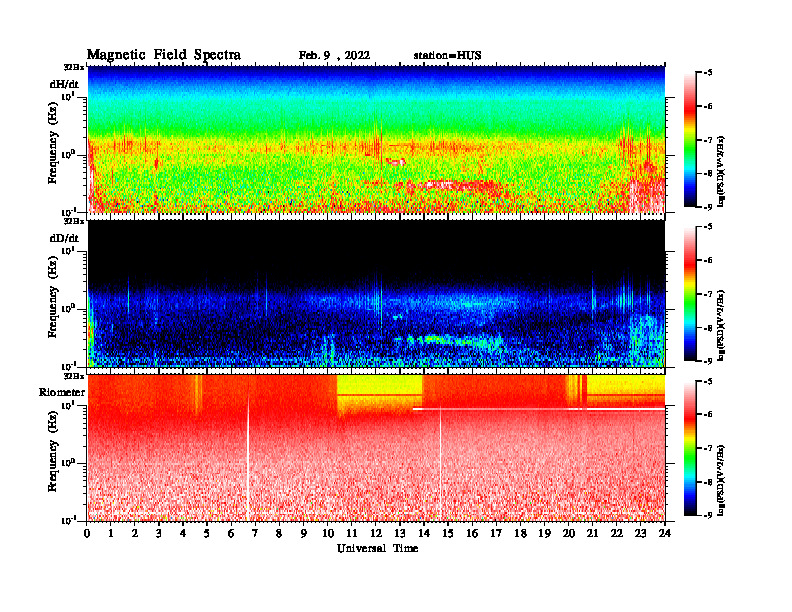
Task: Click the 10^-1 frequency tick of Riometer panel
Action: pyautogui.click(x=68, y=521)
